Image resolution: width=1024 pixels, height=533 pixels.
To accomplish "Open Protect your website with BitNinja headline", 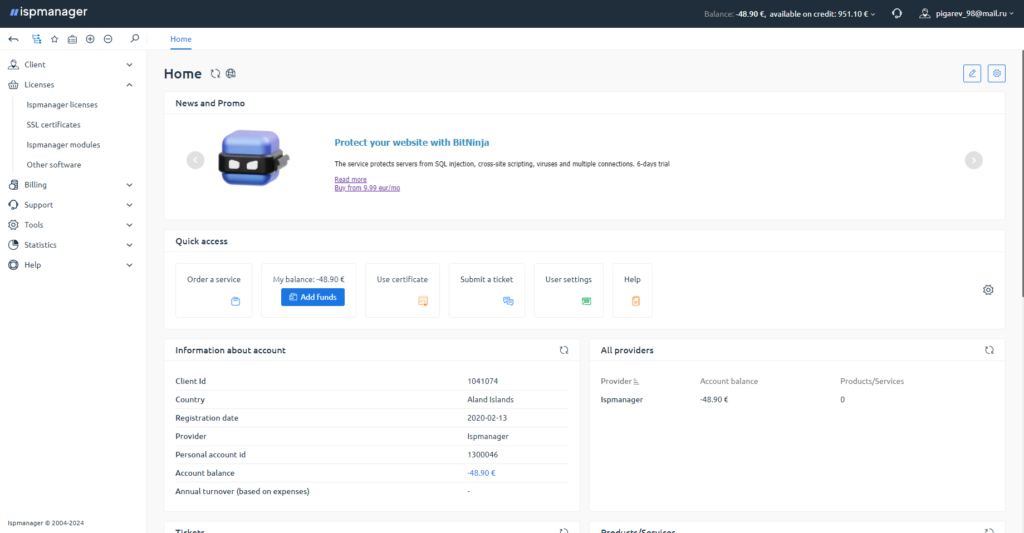I will coord(411,142).
